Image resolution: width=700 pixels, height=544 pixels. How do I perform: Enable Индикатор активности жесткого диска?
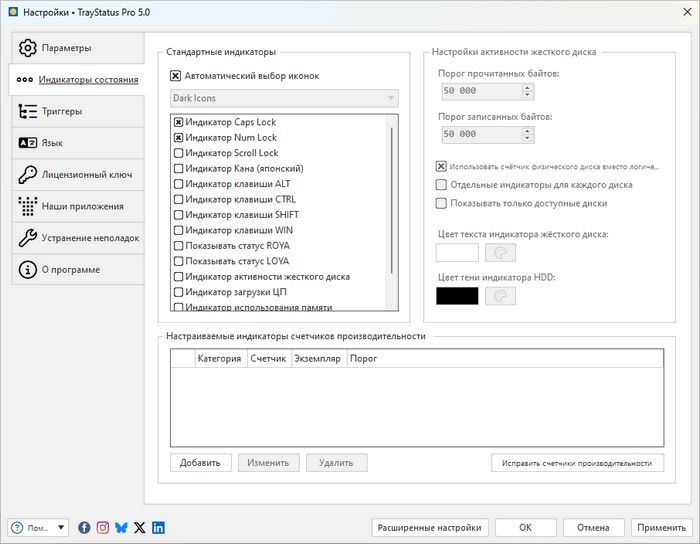(179, 277)
